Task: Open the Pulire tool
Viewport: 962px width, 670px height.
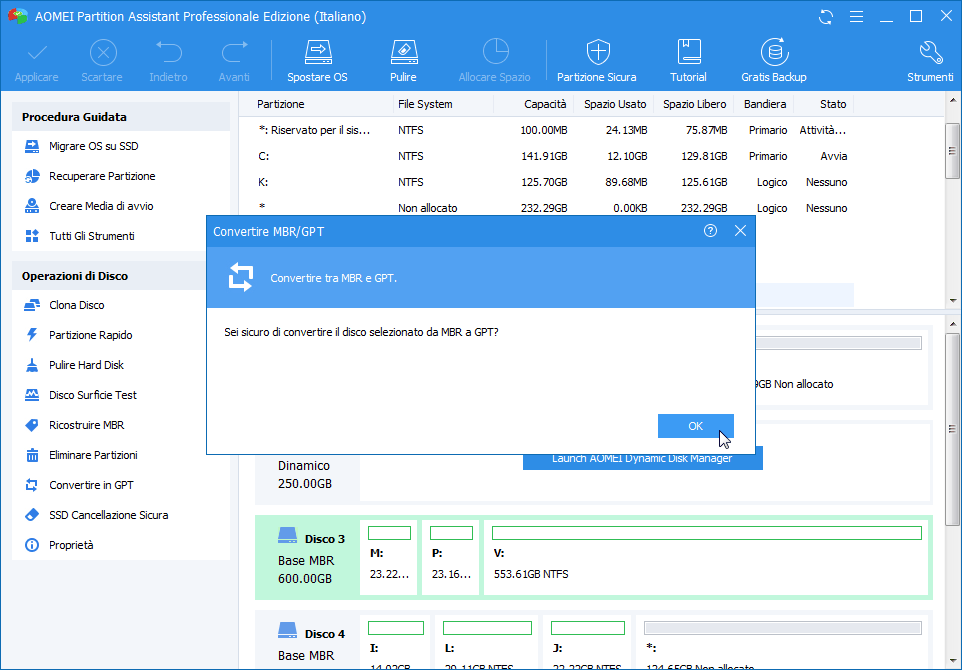Action: pyautogui.click(x=403, y=60)
